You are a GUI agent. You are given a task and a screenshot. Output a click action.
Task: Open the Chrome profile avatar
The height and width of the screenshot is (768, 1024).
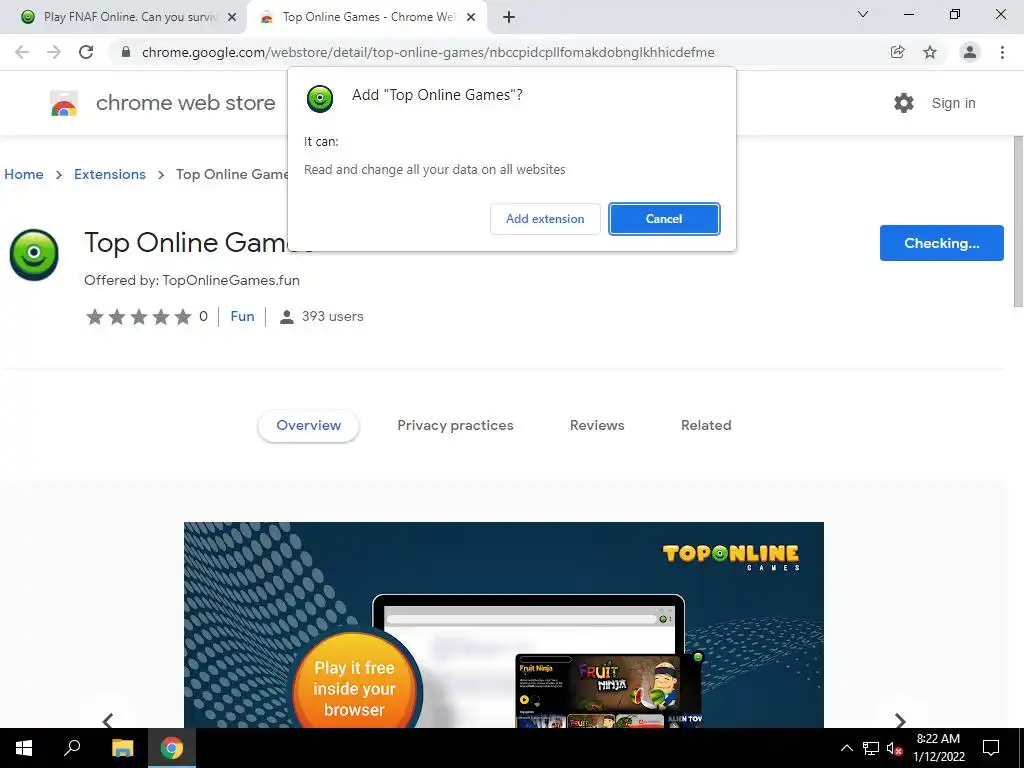click(970, 52)
